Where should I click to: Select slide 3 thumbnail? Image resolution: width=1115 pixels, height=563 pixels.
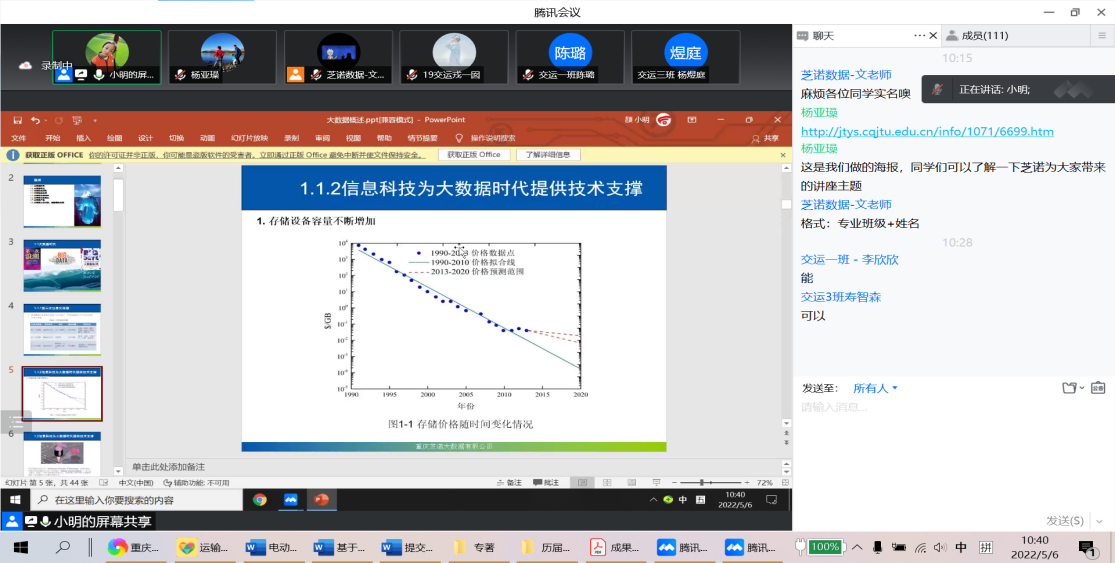[63, 266]
